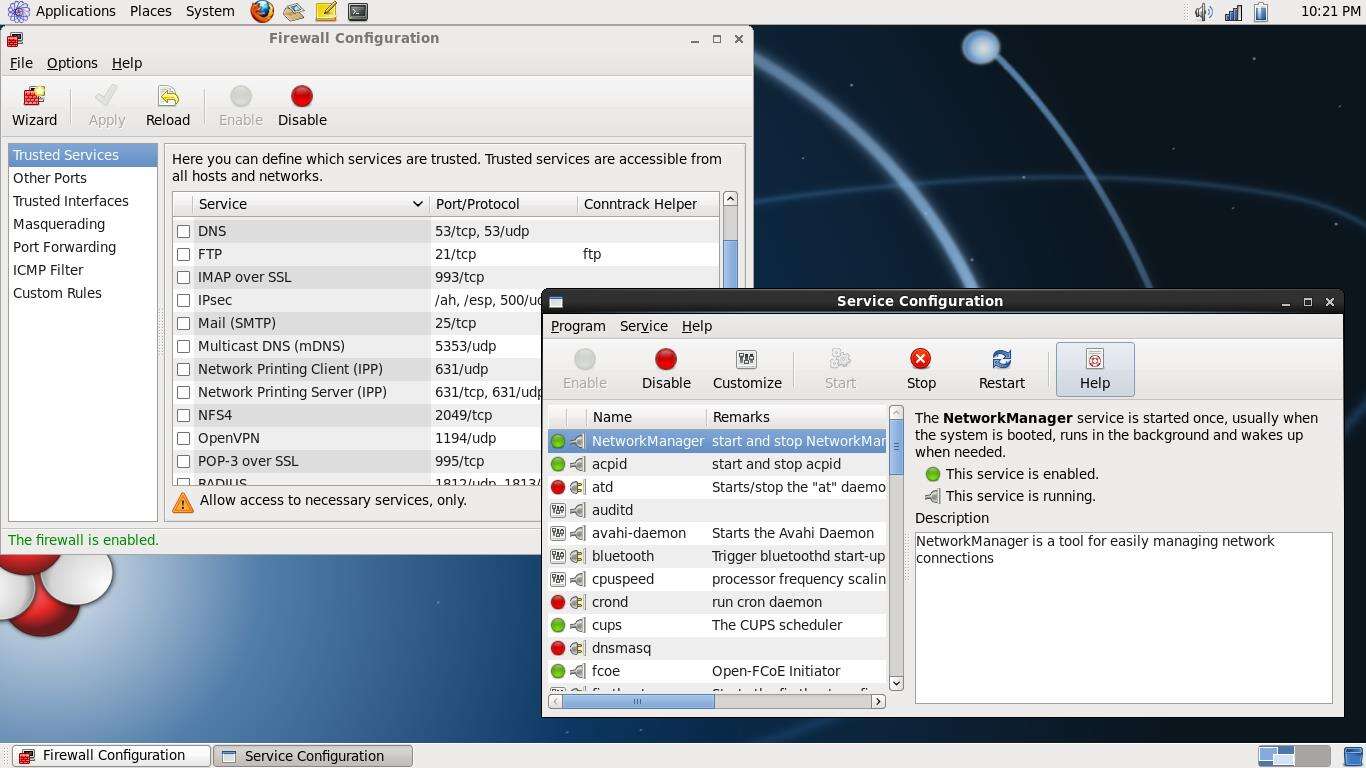
Task: Click the Remarks column header
Action: coord(796,417)
